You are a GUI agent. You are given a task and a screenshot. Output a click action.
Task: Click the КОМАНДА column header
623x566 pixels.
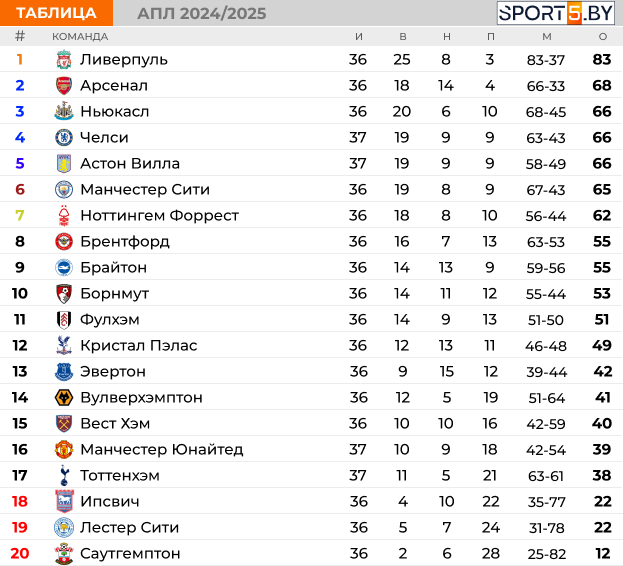tap(80, 37)
